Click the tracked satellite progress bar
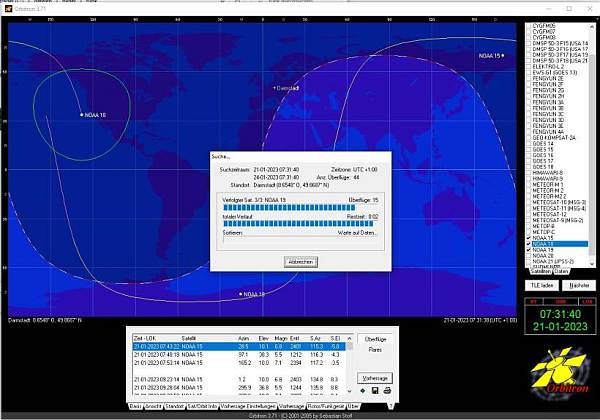Image resolution: width=600 pixels, height=420 pixels. 300,208
